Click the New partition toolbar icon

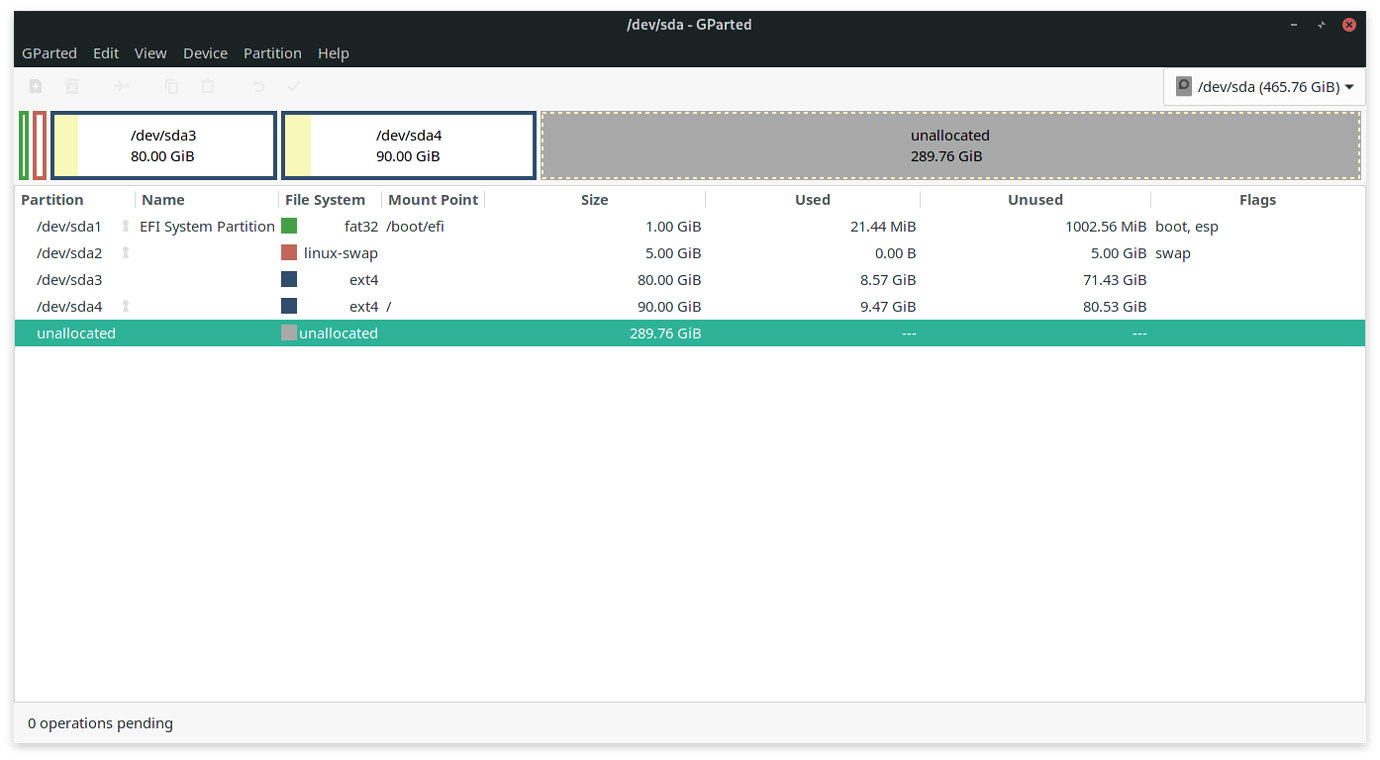pyautogui.click(x=36, y=87)
